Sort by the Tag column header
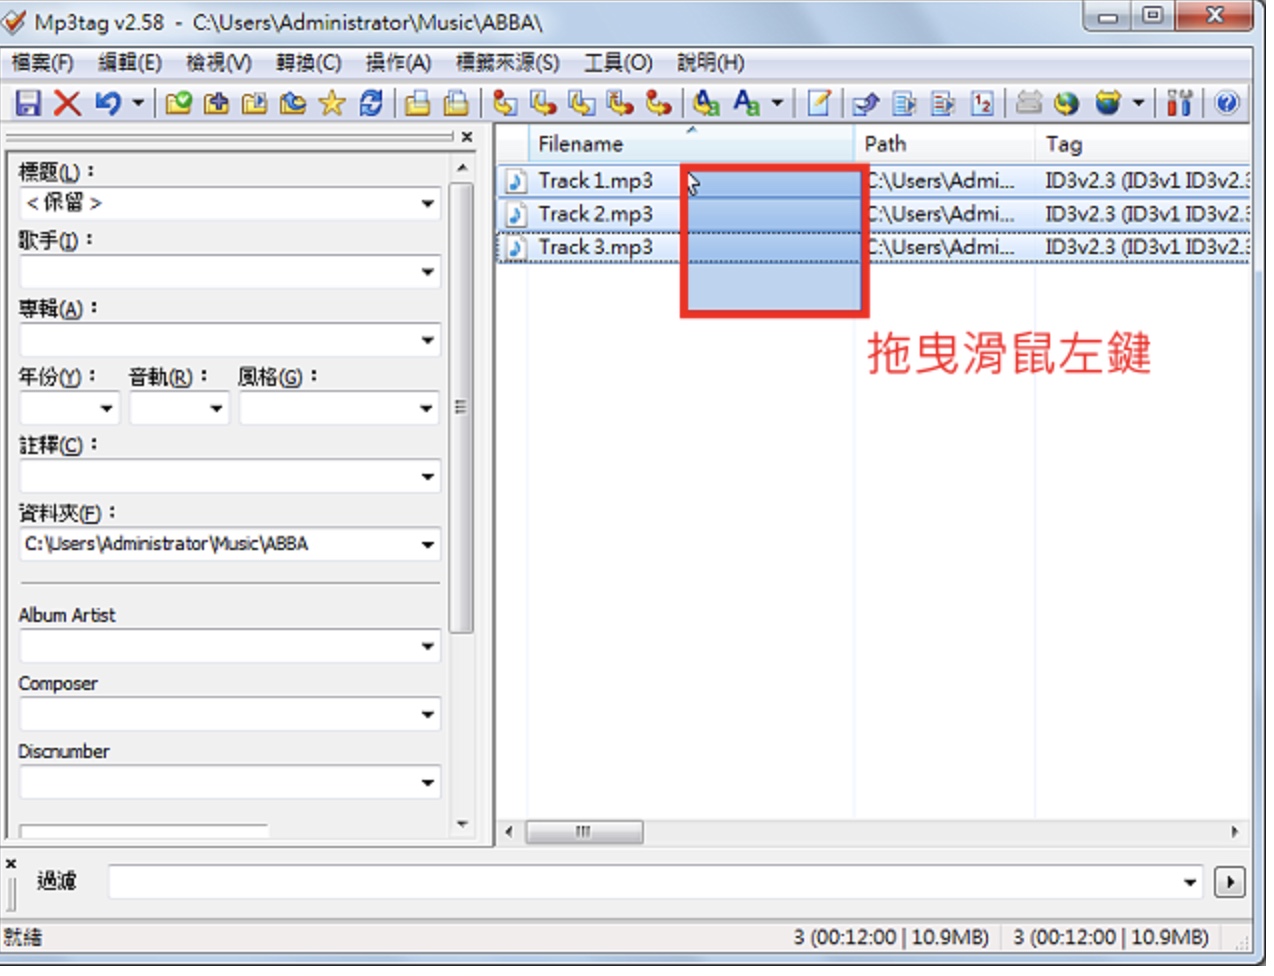Viewport: 1274px width, 976px height. coord(1143,144)
